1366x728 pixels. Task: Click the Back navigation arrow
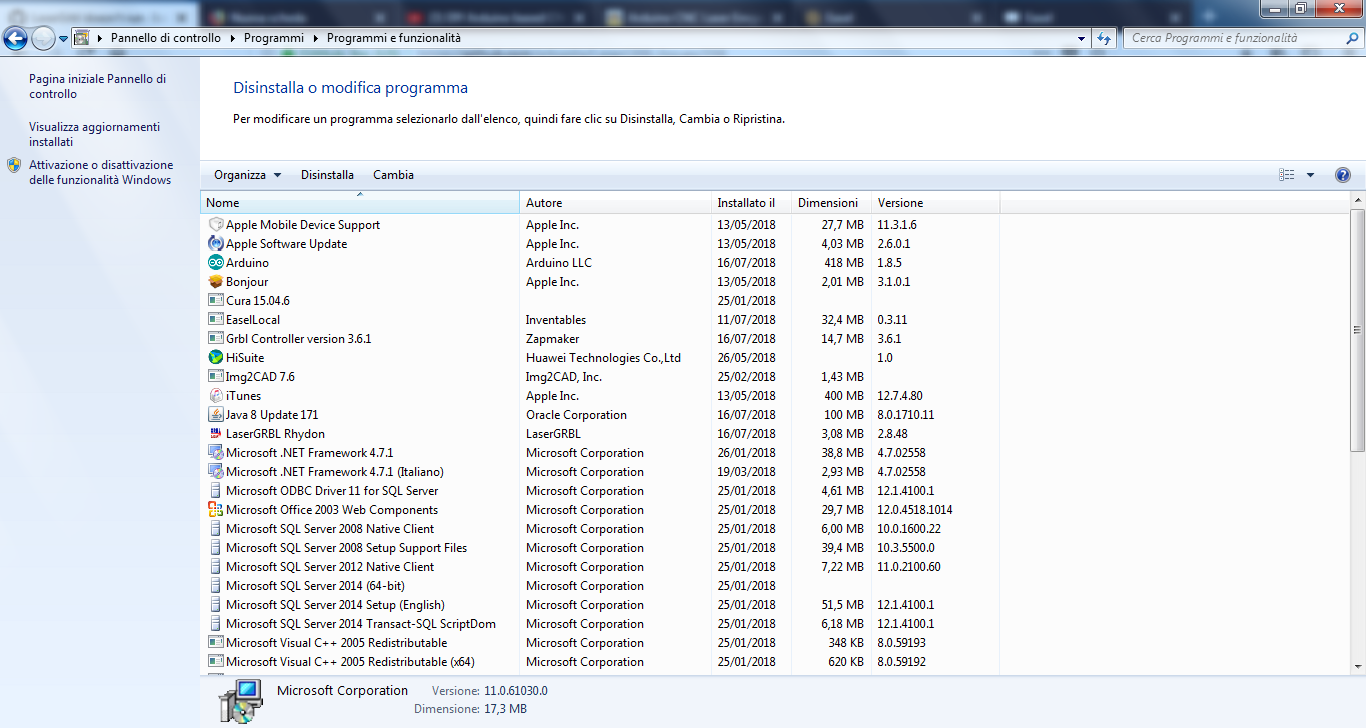pos(16,39)
